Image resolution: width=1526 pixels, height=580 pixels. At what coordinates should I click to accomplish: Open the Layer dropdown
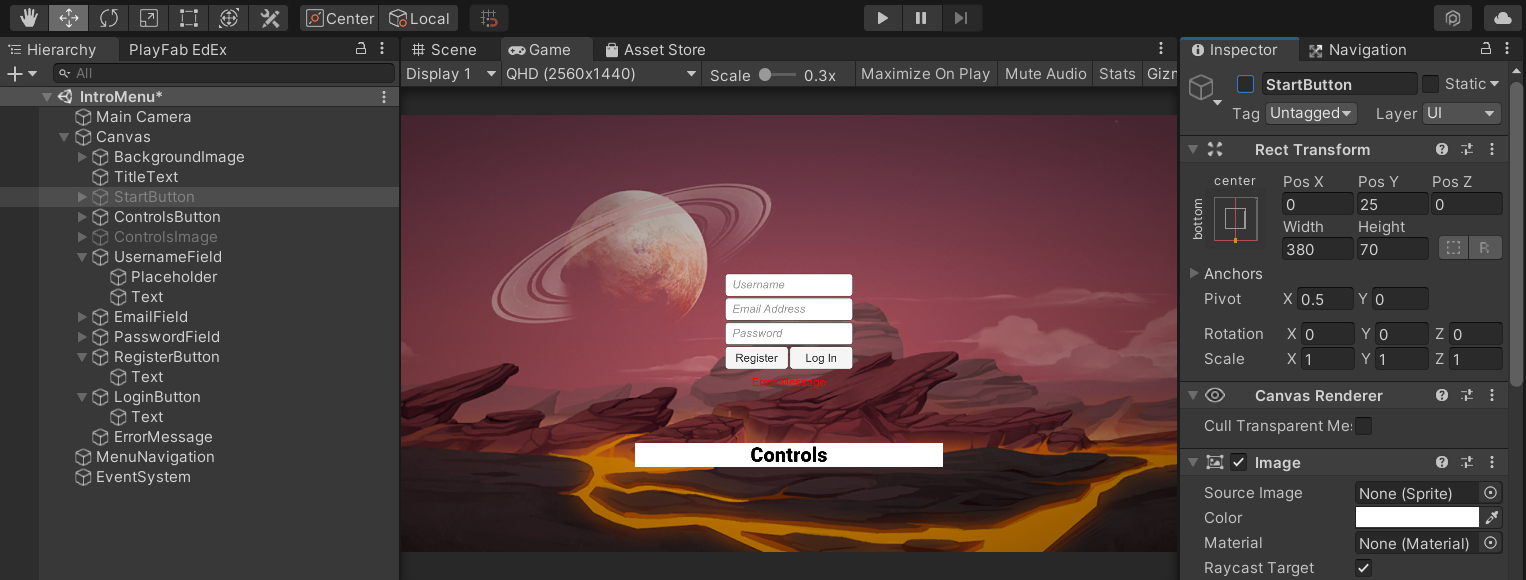1461,113
